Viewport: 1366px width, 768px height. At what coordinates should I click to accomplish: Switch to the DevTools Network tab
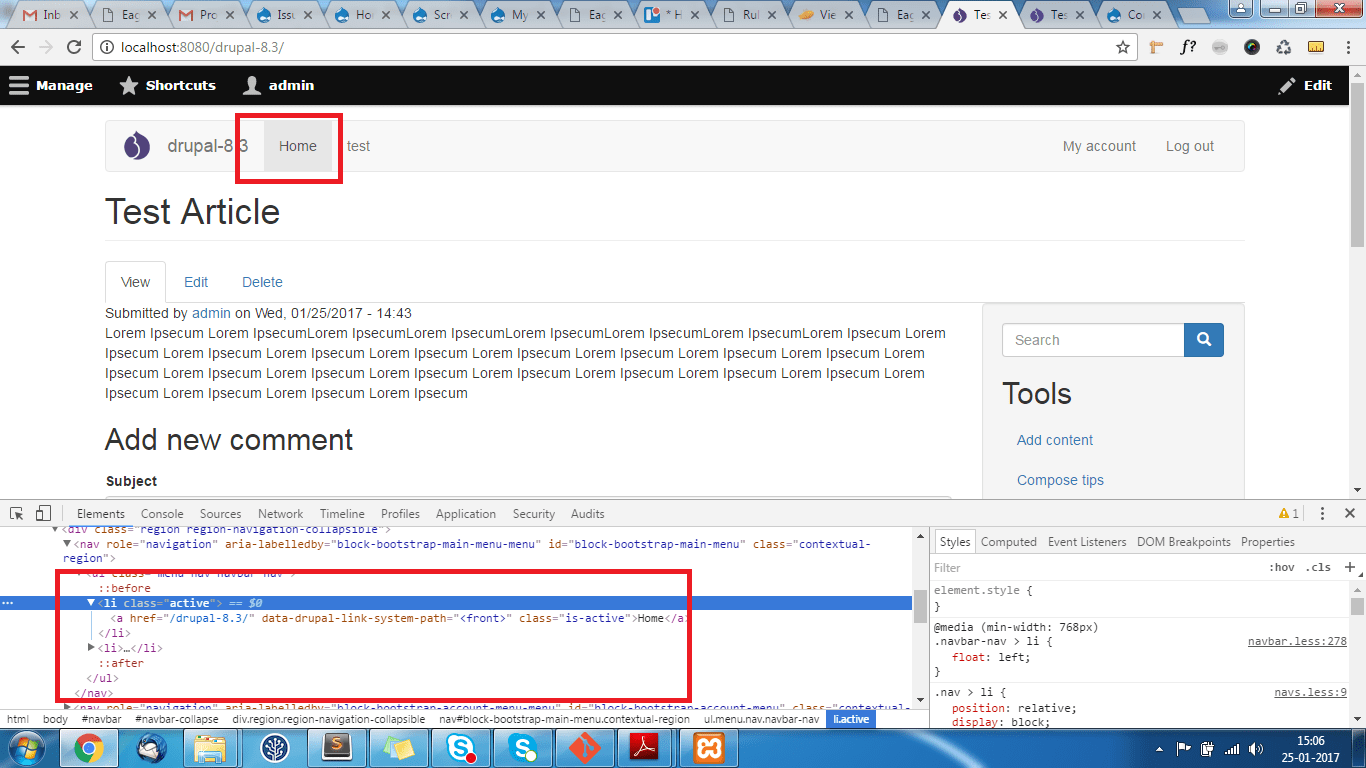(x=280, y=513)
